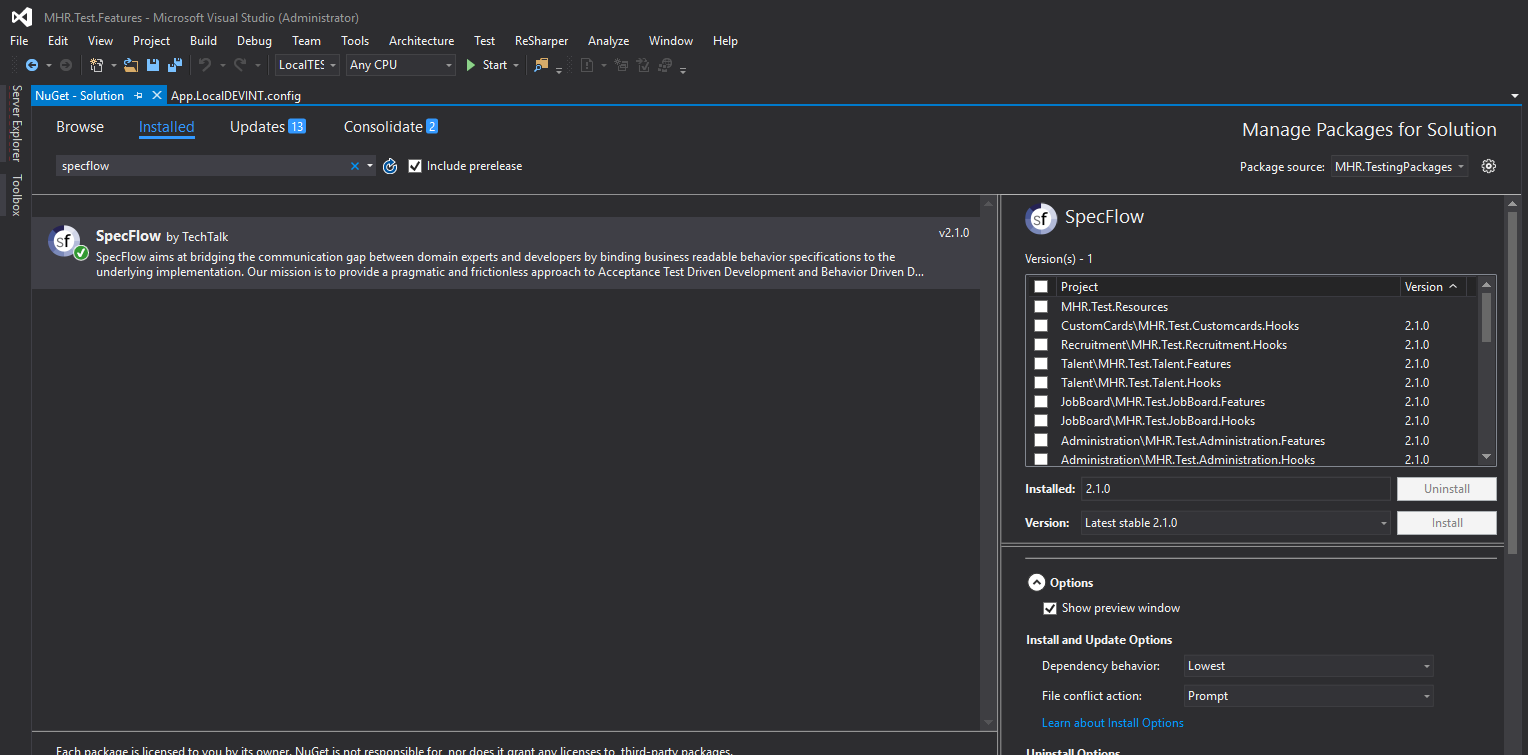Toggle the select-all Project header checkbox
This screenshot has width=1528, height=755.
click(x=1041, y=287)
